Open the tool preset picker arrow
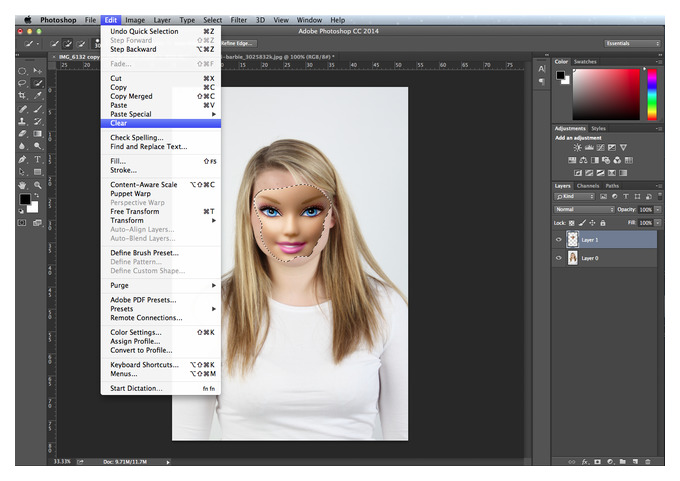The height and width of the screenshot is (481, 680). click(x=38, y=44)
